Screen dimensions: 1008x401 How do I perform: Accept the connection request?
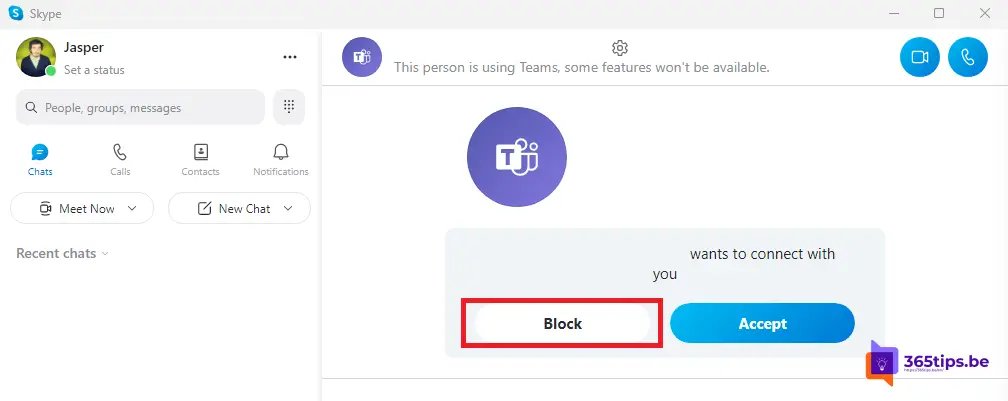tap(762, 324)
